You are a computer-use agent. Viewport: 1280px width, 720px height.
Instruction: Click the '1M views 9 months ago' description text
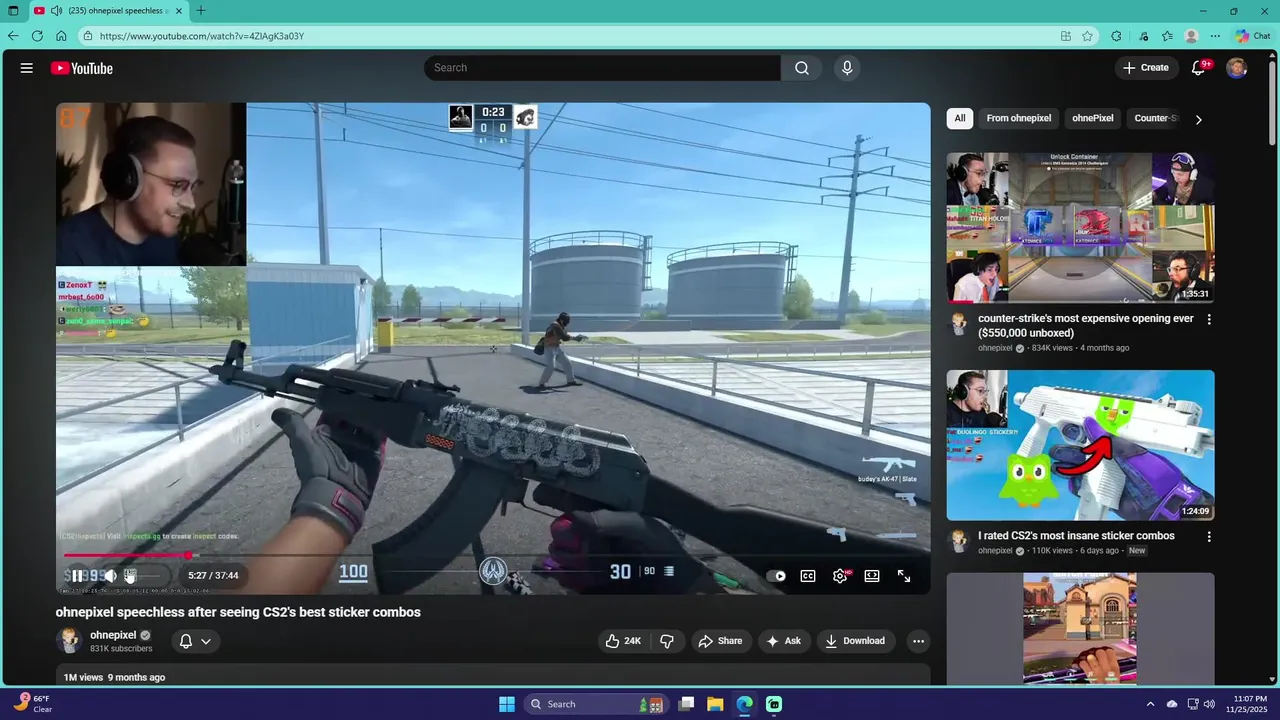tap(114, 677)
